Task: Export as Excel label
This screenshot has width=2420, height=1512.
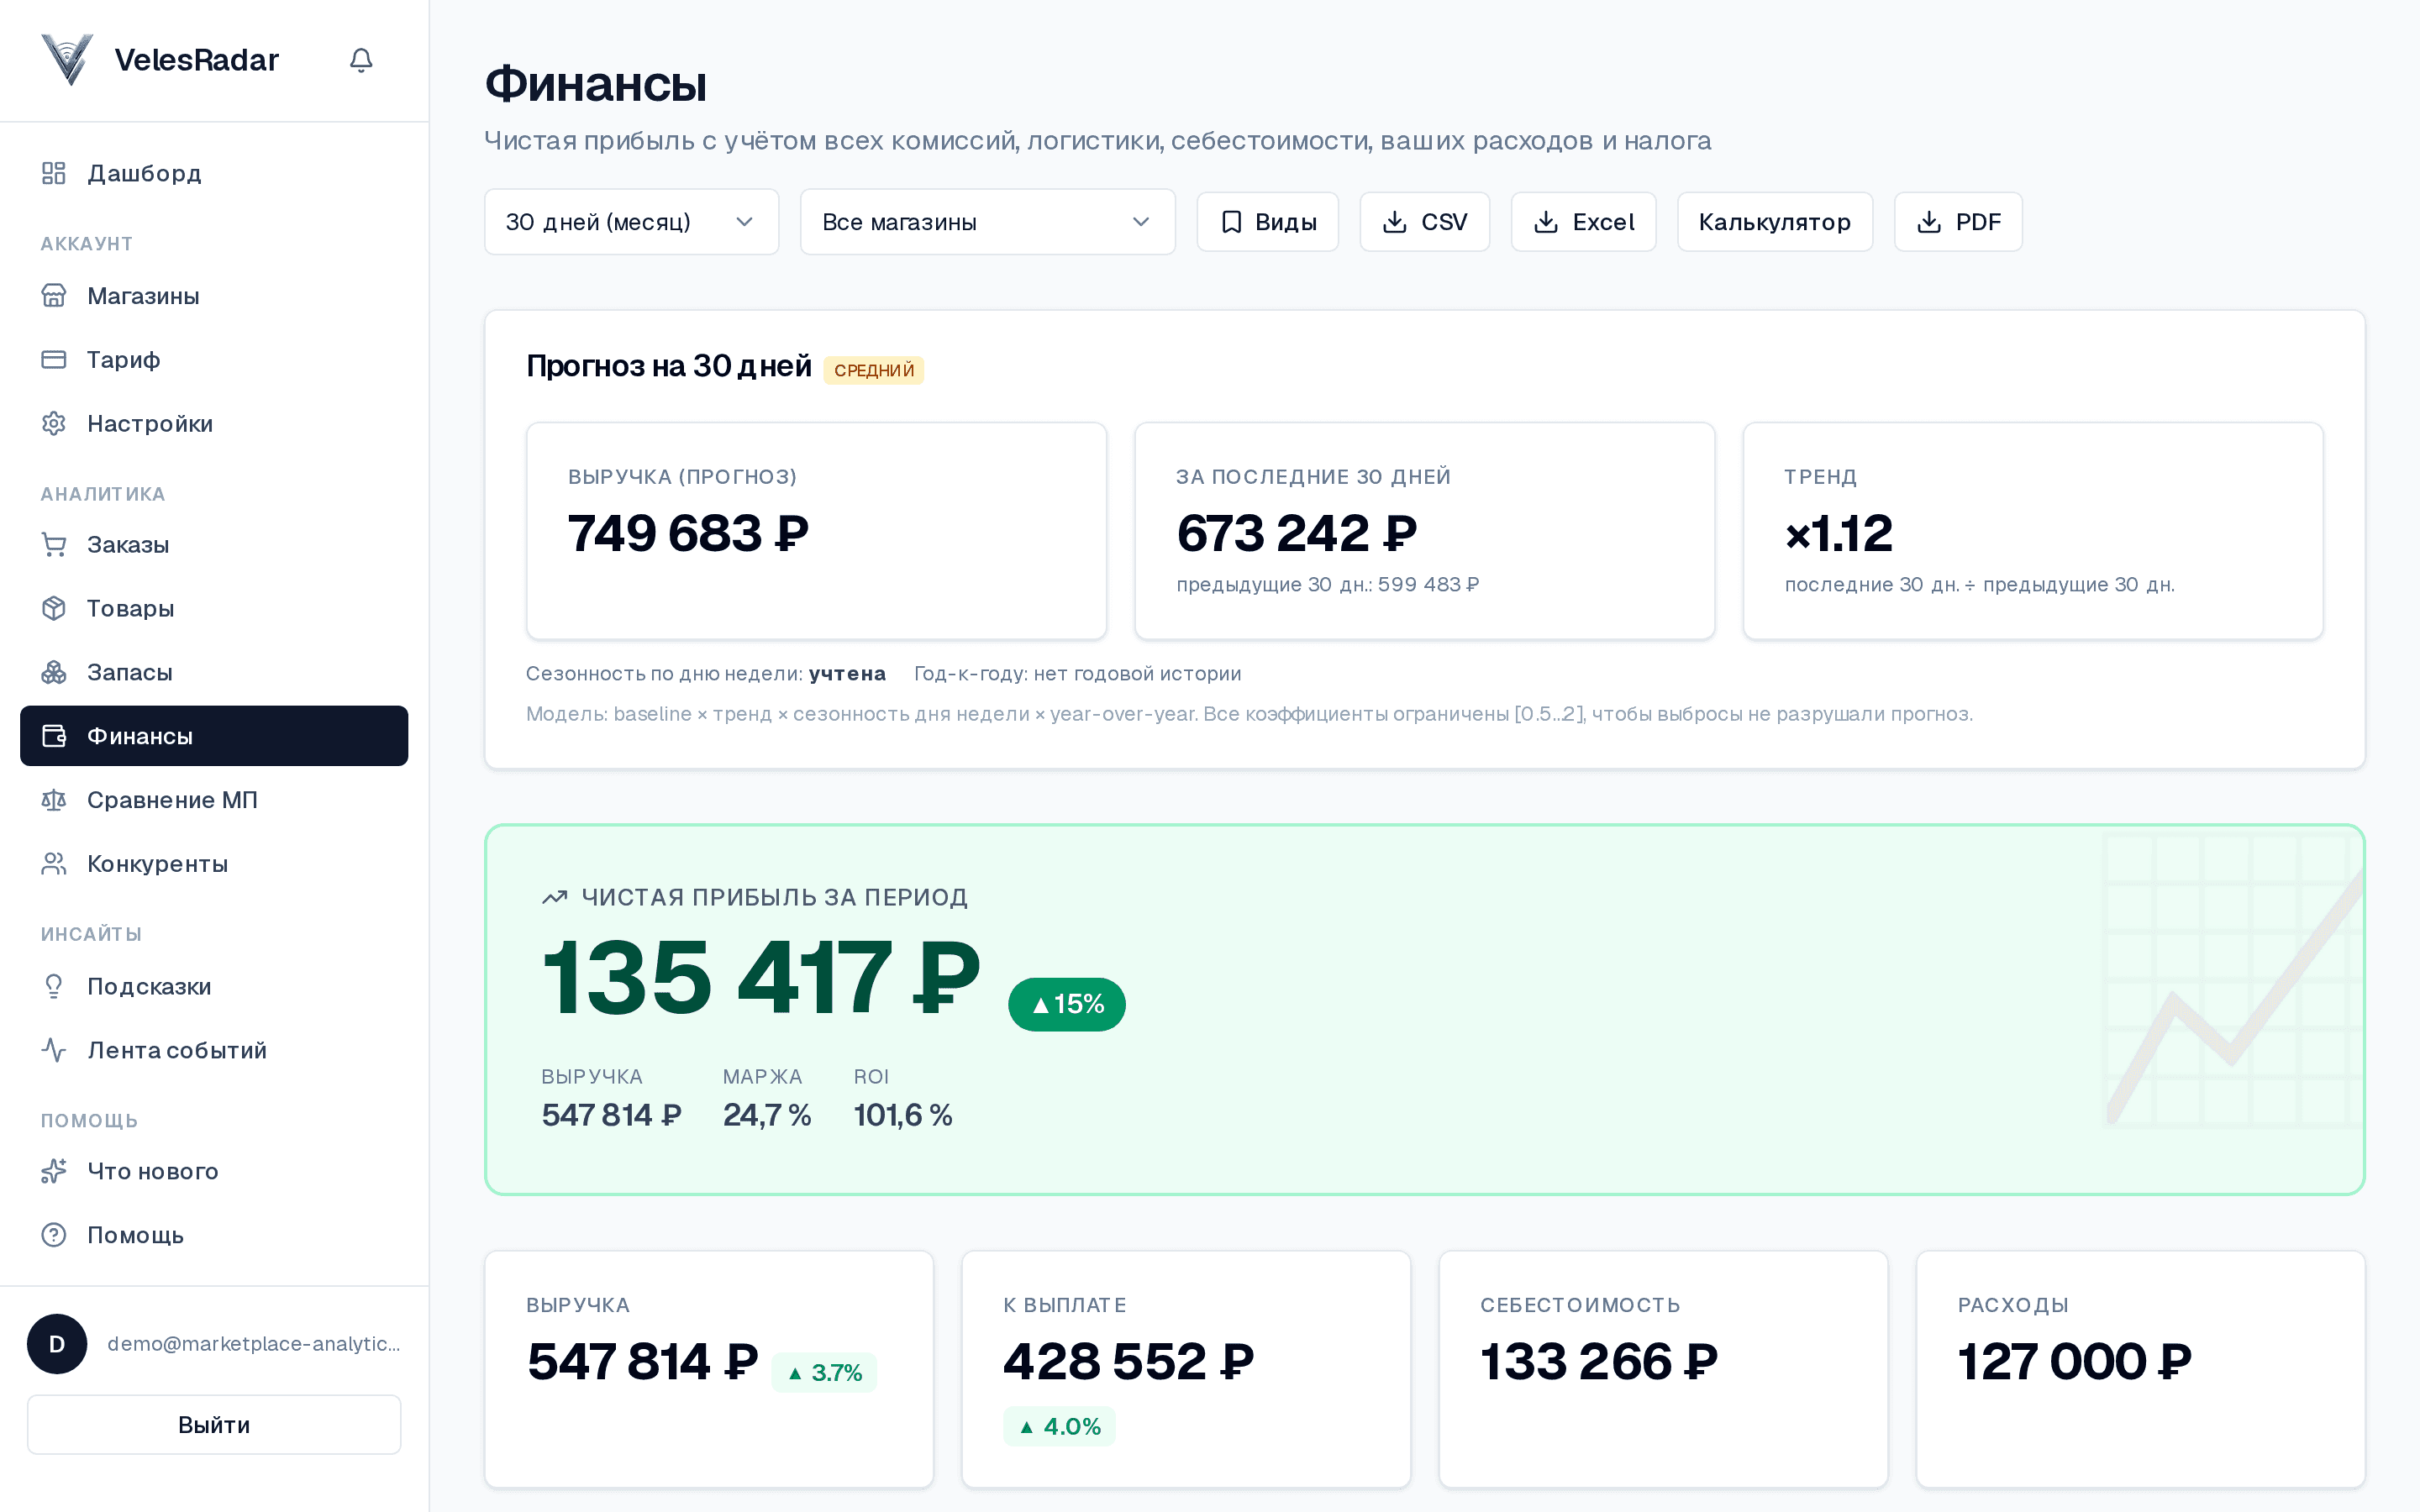Action: coord(1603,222)
